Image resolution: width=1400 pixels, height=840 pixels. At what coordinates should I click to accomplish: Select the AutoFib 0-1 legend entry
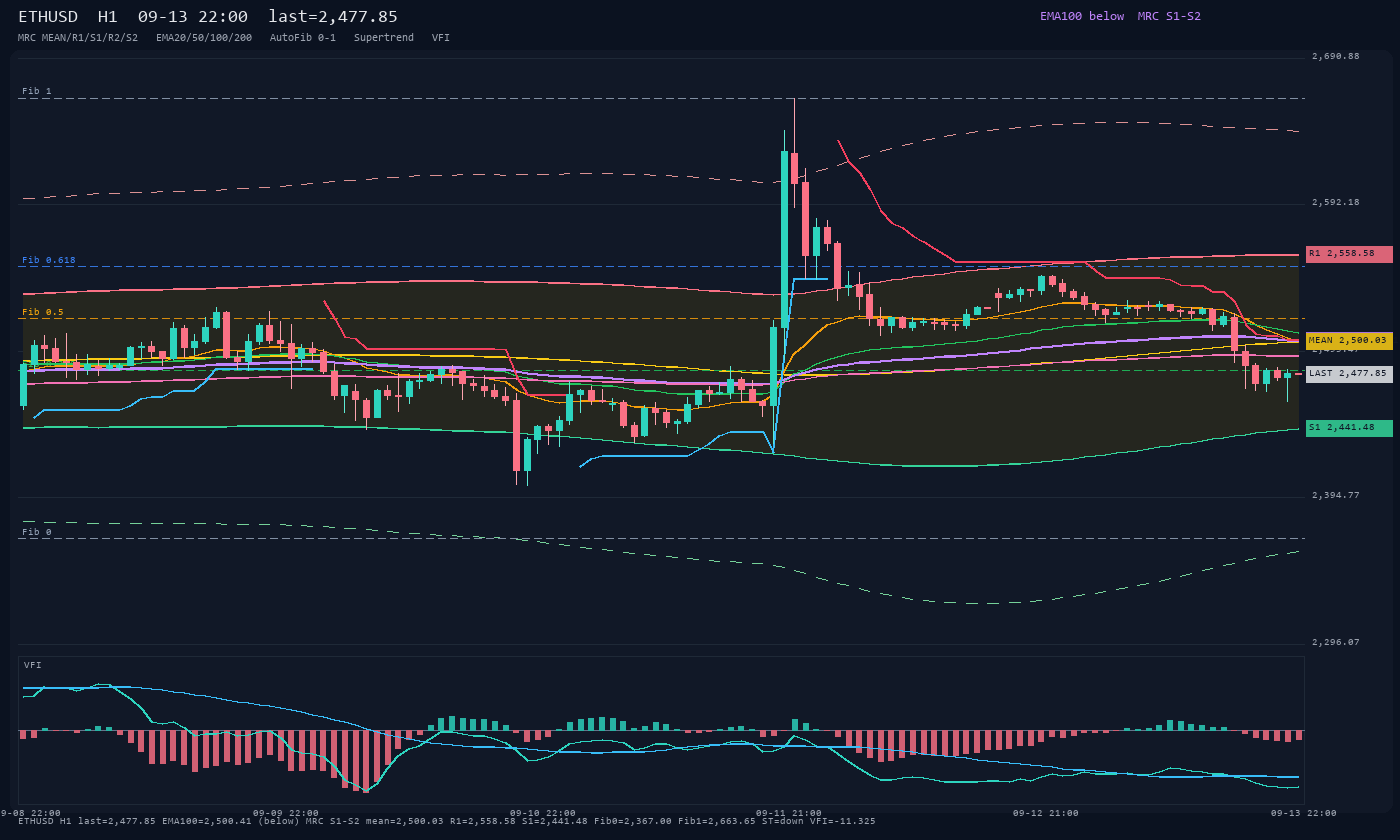point(303,37)
